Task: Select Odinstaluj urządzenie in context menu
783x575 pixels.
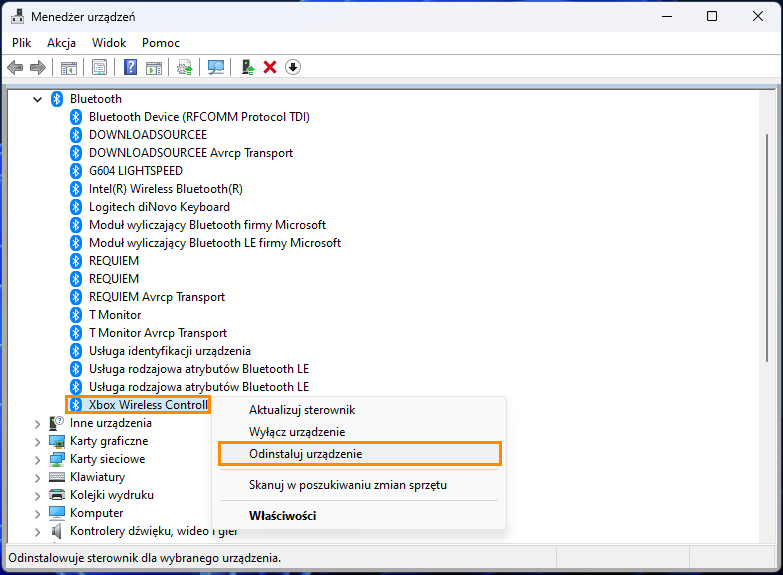Action: click(359, 454)
